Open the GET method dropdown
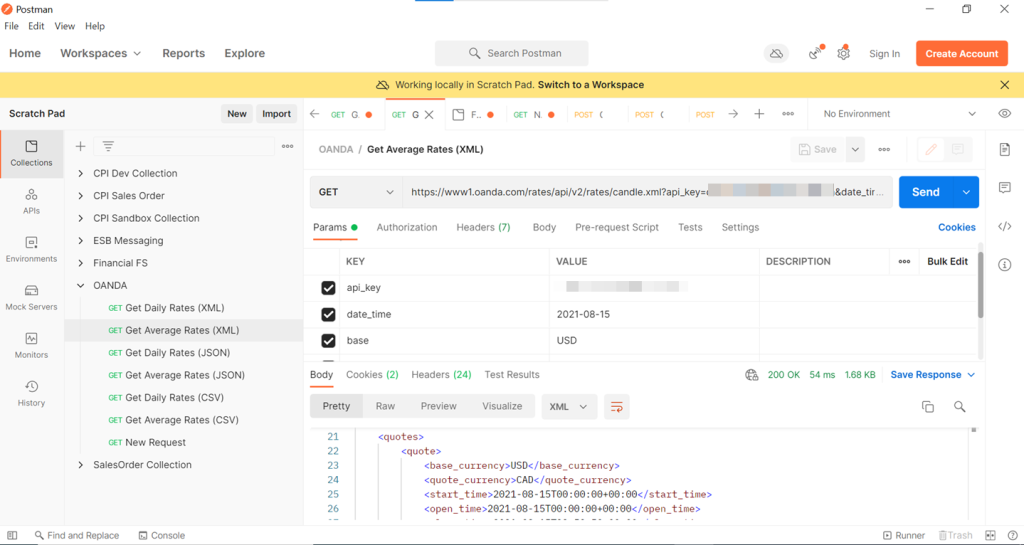Image resolution: width=1024 pixels, height=545 pixels. tap(356, 192)
